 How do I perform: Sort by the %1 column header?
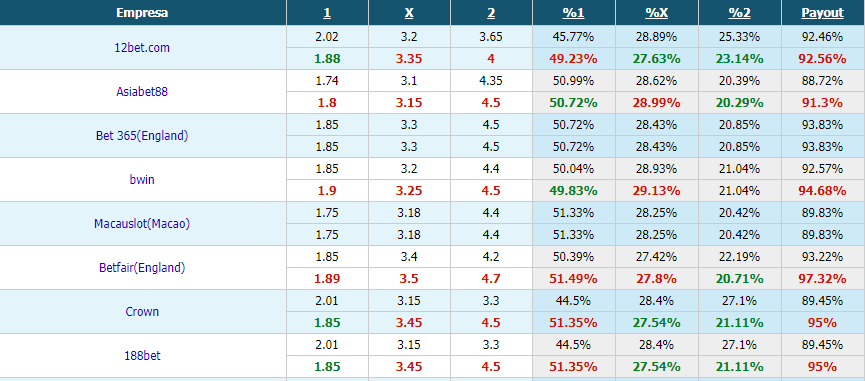coord(573,13)
